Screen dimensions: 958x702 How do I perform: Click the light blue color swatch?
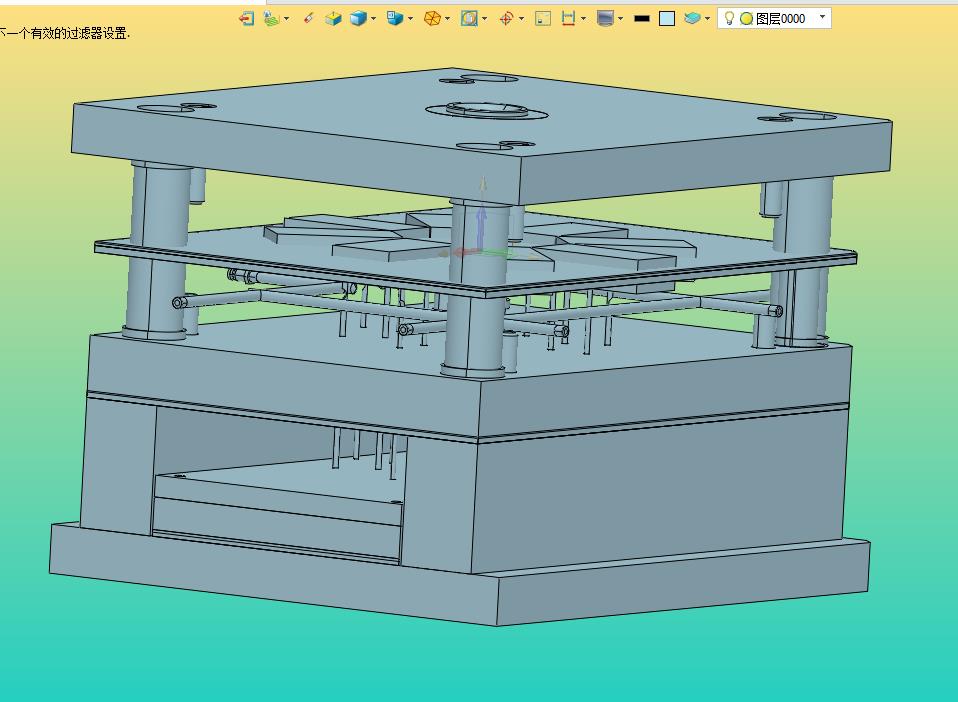click(667, 18)
